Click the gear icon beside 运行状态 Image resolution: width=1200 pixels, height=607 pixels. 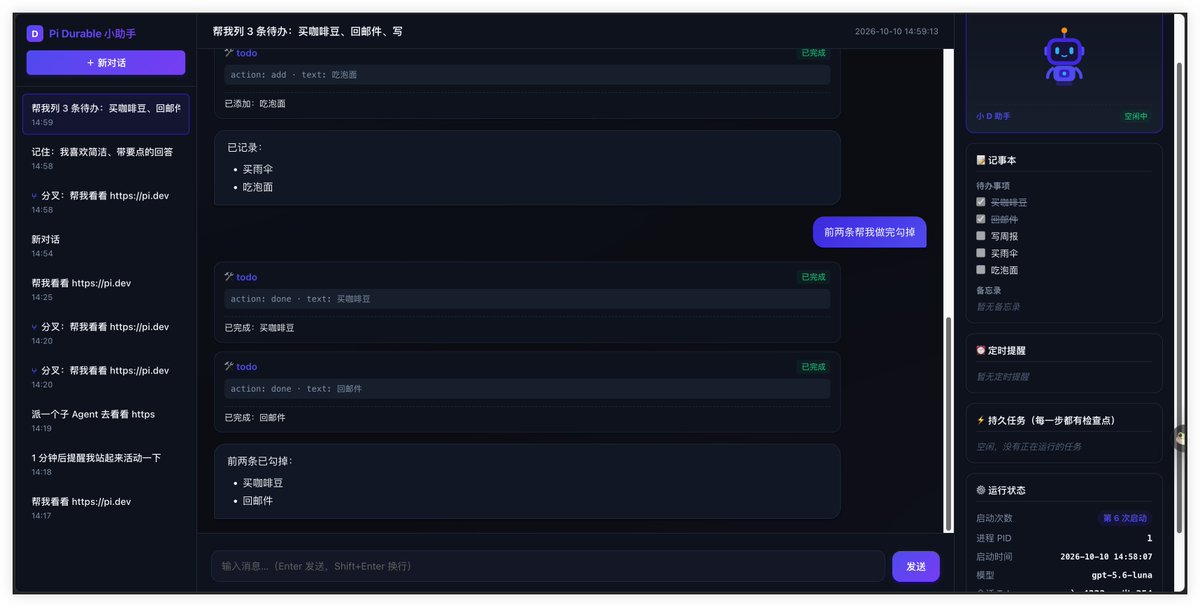(981, 490)
